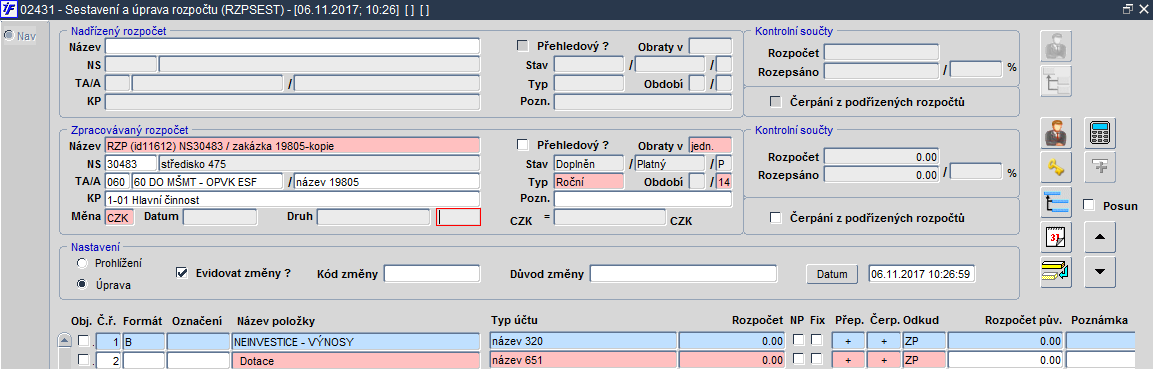1153x369 pixels.
Task: Click the red-outlined field next to Druh
Action: coord(459,217)
